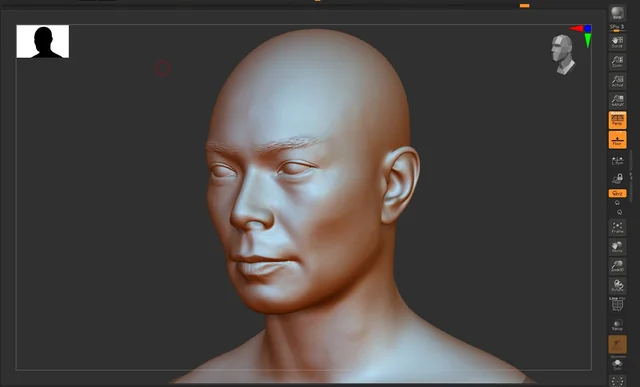
Task: Select the Move view tool
Action: coord(617,247)
